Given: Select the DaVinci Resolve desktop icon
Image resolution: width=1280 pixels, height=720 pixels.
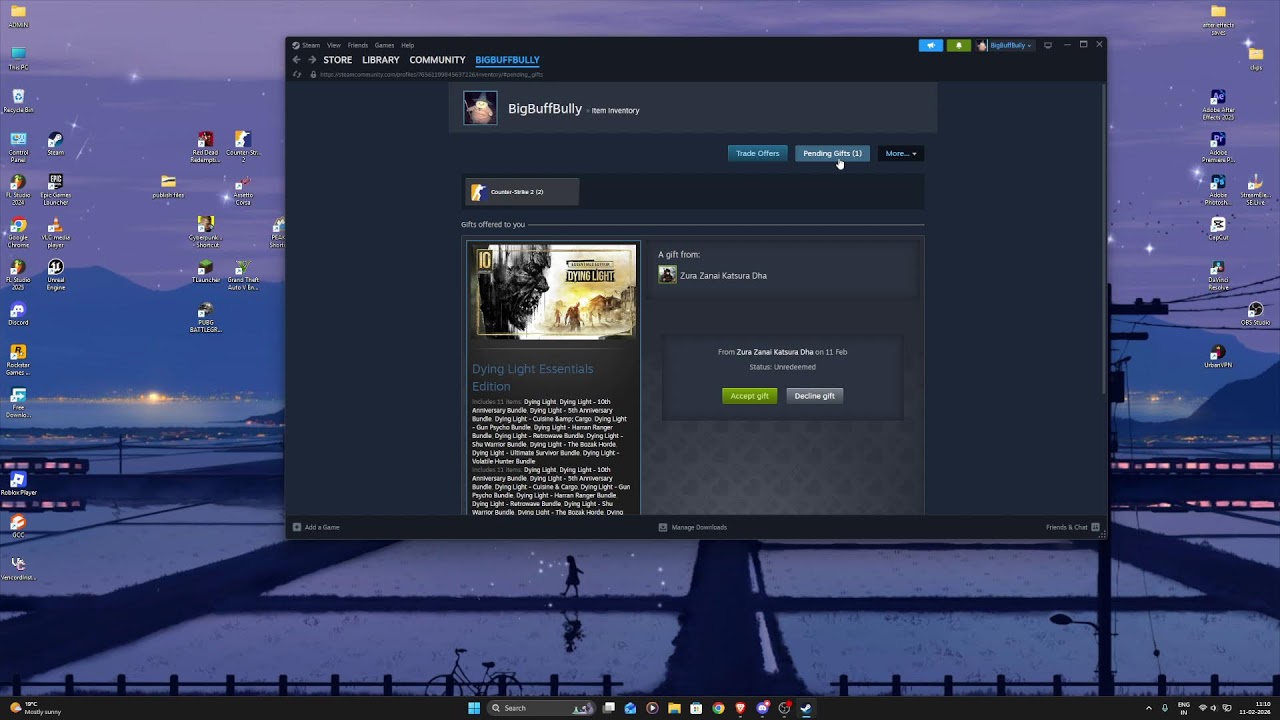Looking at the screenshot, I should click(x=1218, y=275).
